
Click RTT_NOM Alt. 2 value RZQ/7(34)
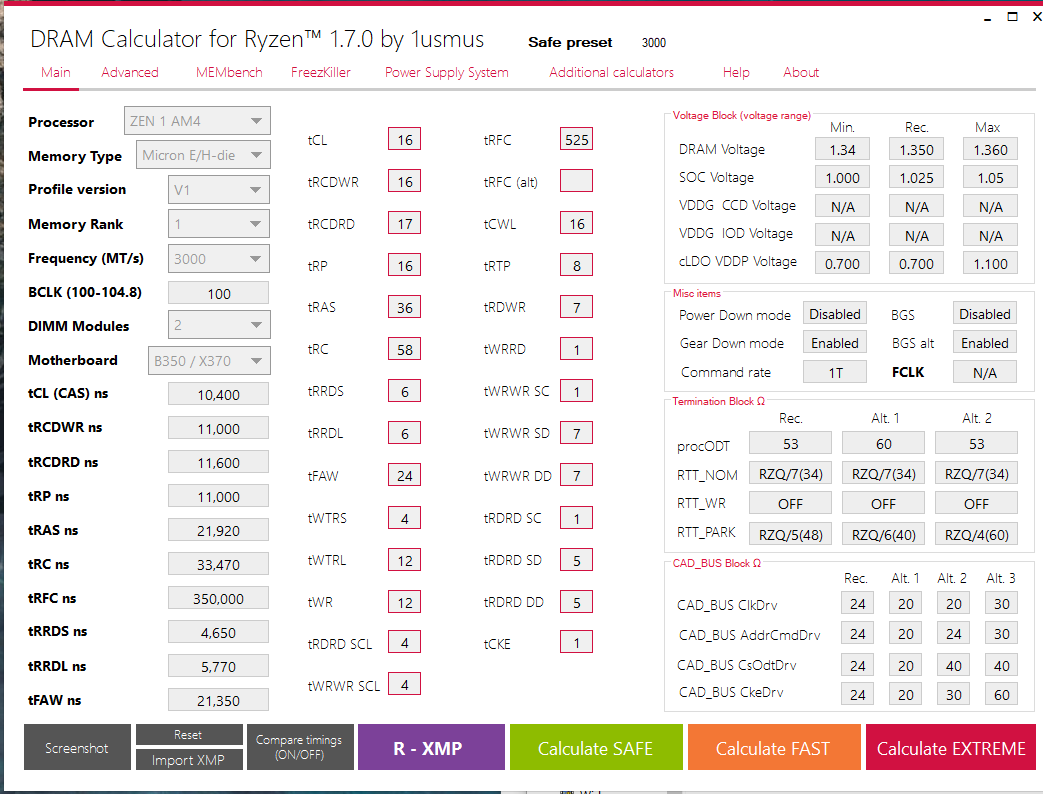976,473
